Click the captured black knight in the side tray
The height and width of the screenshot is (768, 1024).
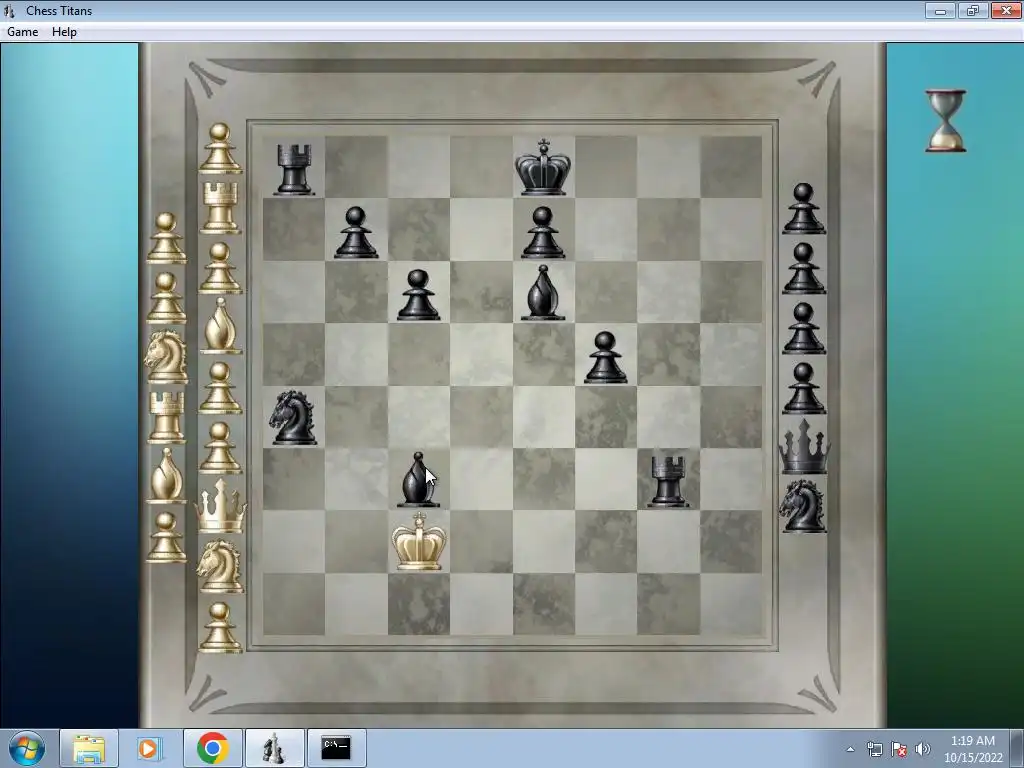pyautogui.click(x=803, y=506)
